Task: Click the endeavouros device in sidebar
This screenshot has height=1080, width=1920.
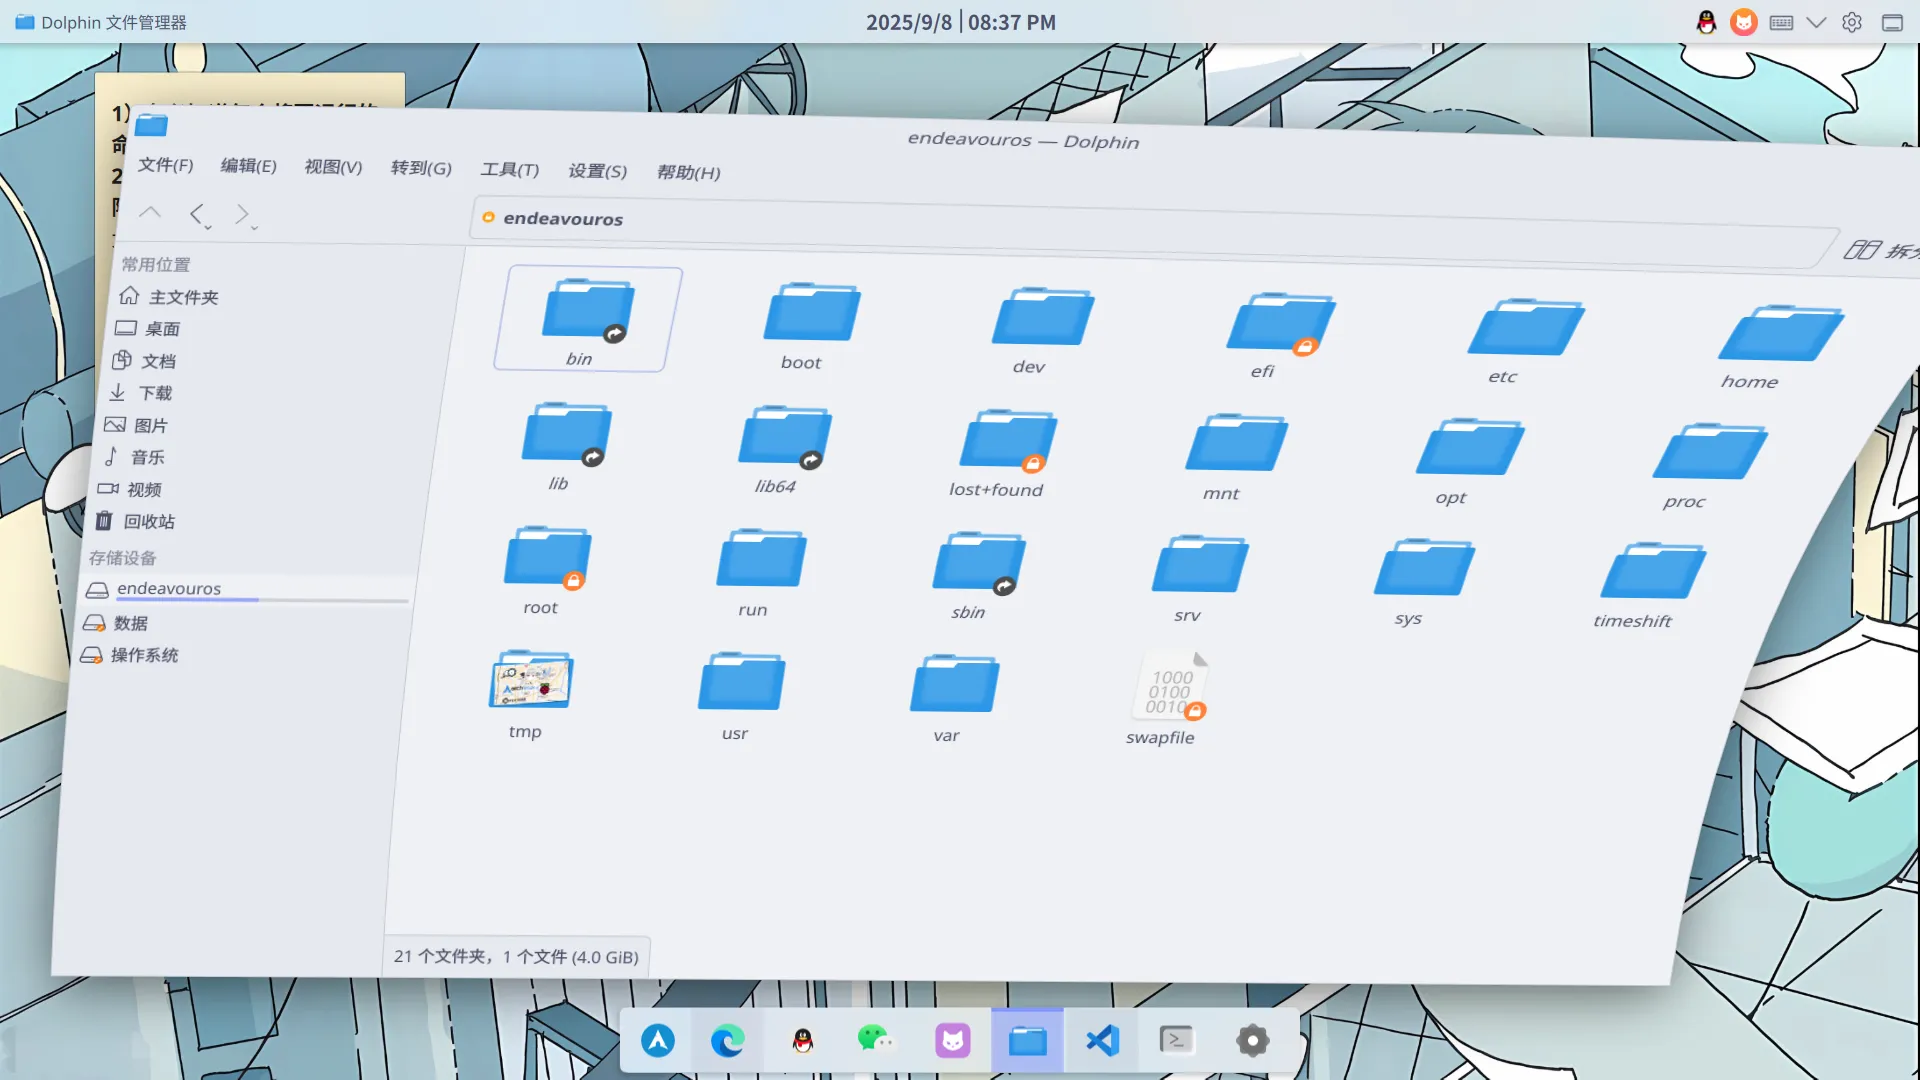Action: pos(168,589)
